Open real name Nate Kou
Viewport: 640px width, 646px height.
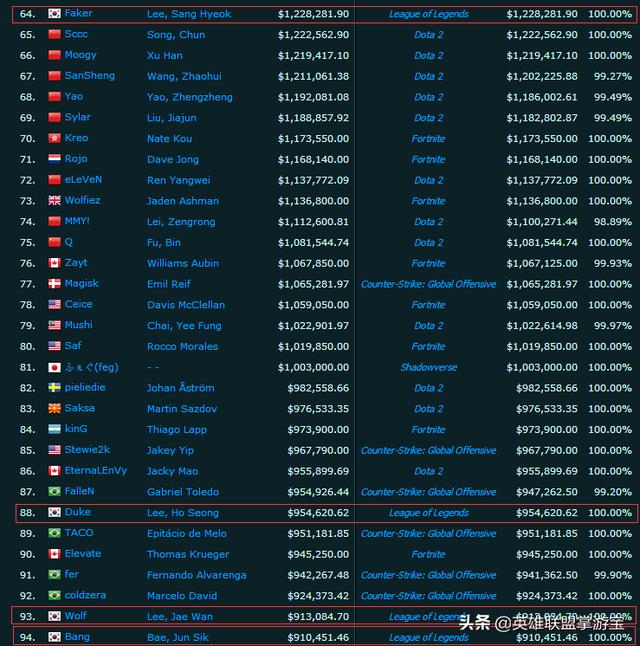point(169,138)
